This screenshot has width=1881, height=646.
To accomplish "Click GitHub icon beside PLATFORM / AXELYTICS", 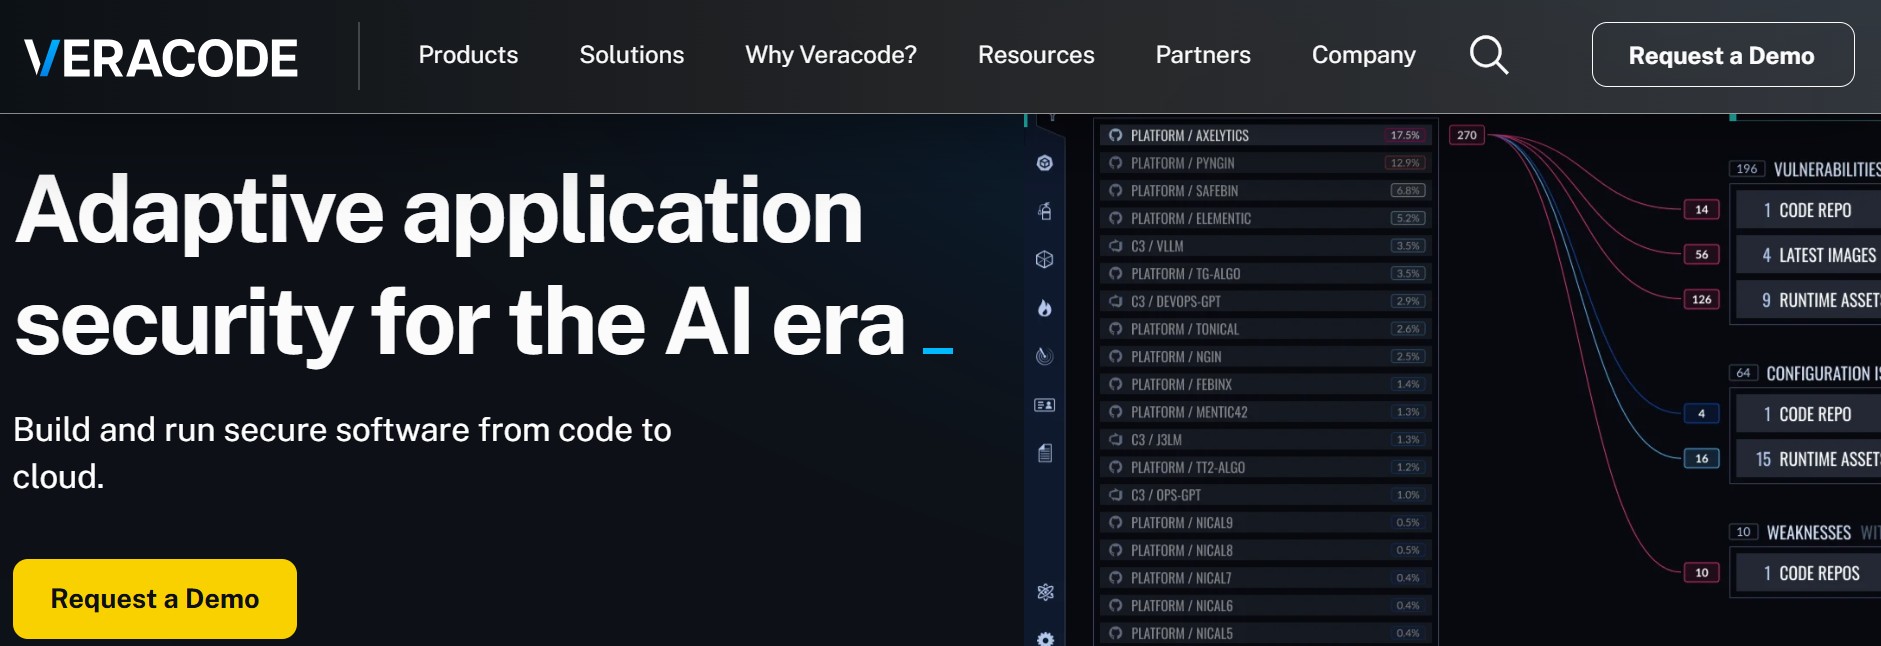I will 1116,135.
